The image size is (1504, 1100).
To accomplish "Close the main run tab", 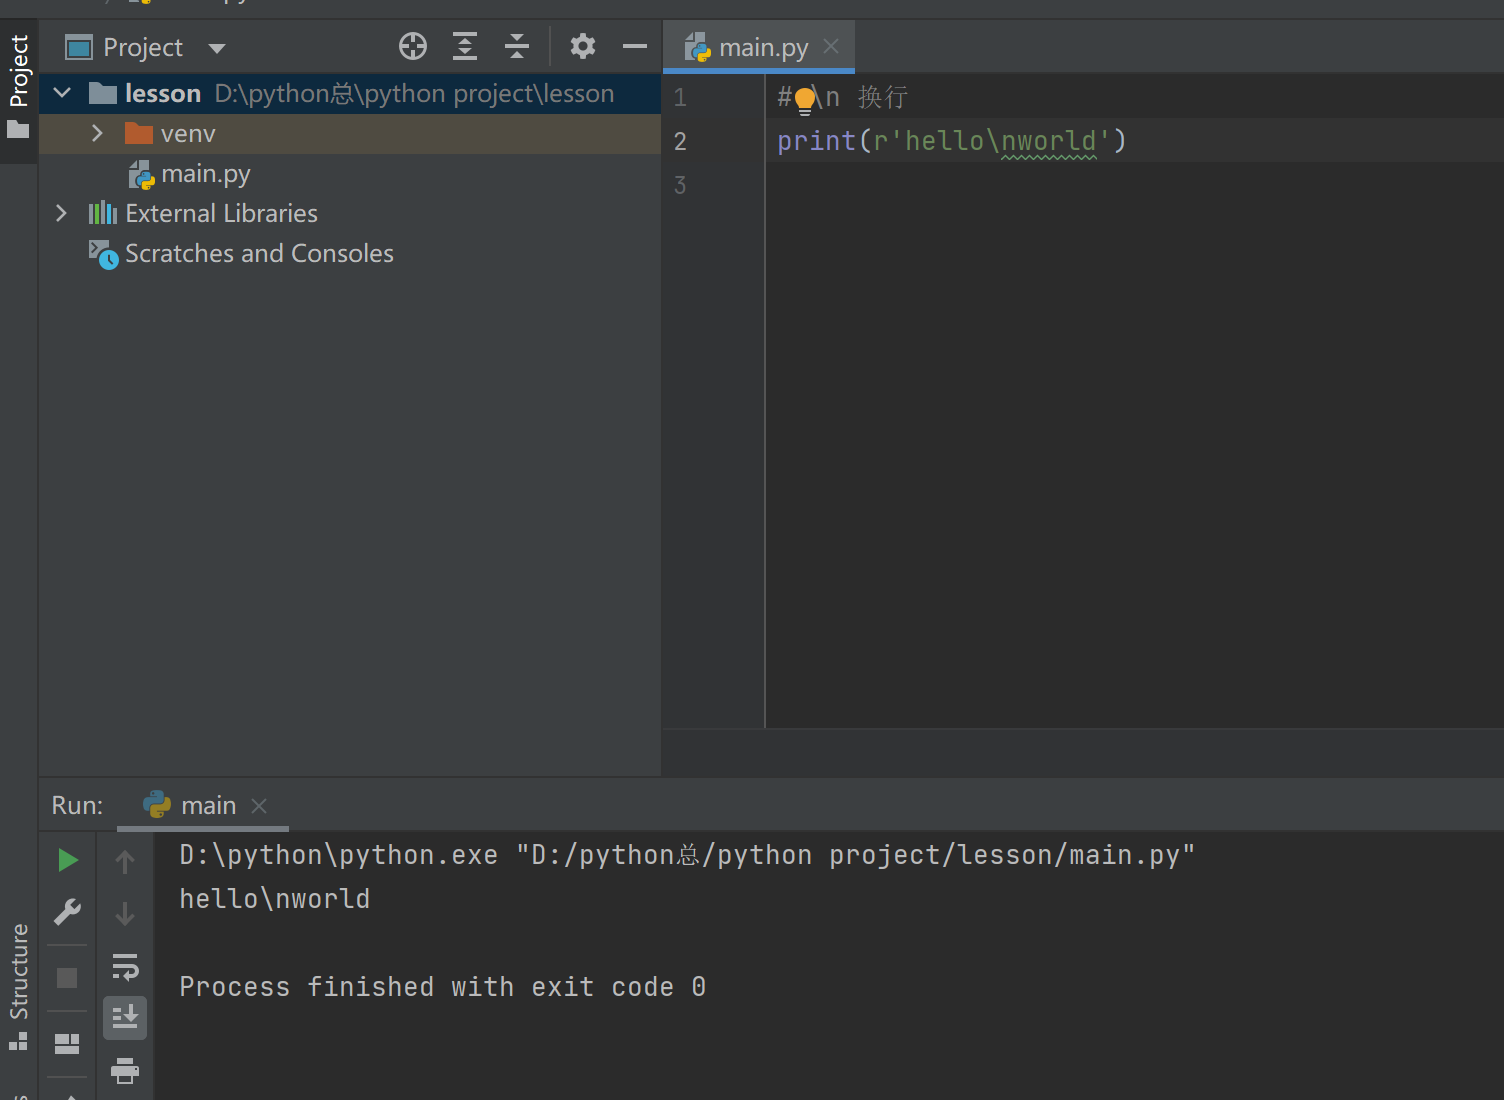I will (259, 805).
